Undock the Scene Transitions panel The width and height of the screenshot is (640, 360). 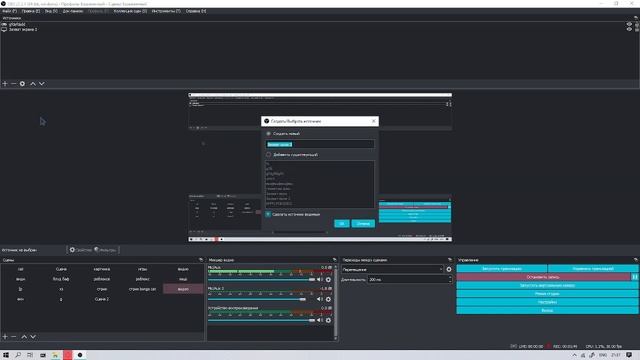point(450,260)
